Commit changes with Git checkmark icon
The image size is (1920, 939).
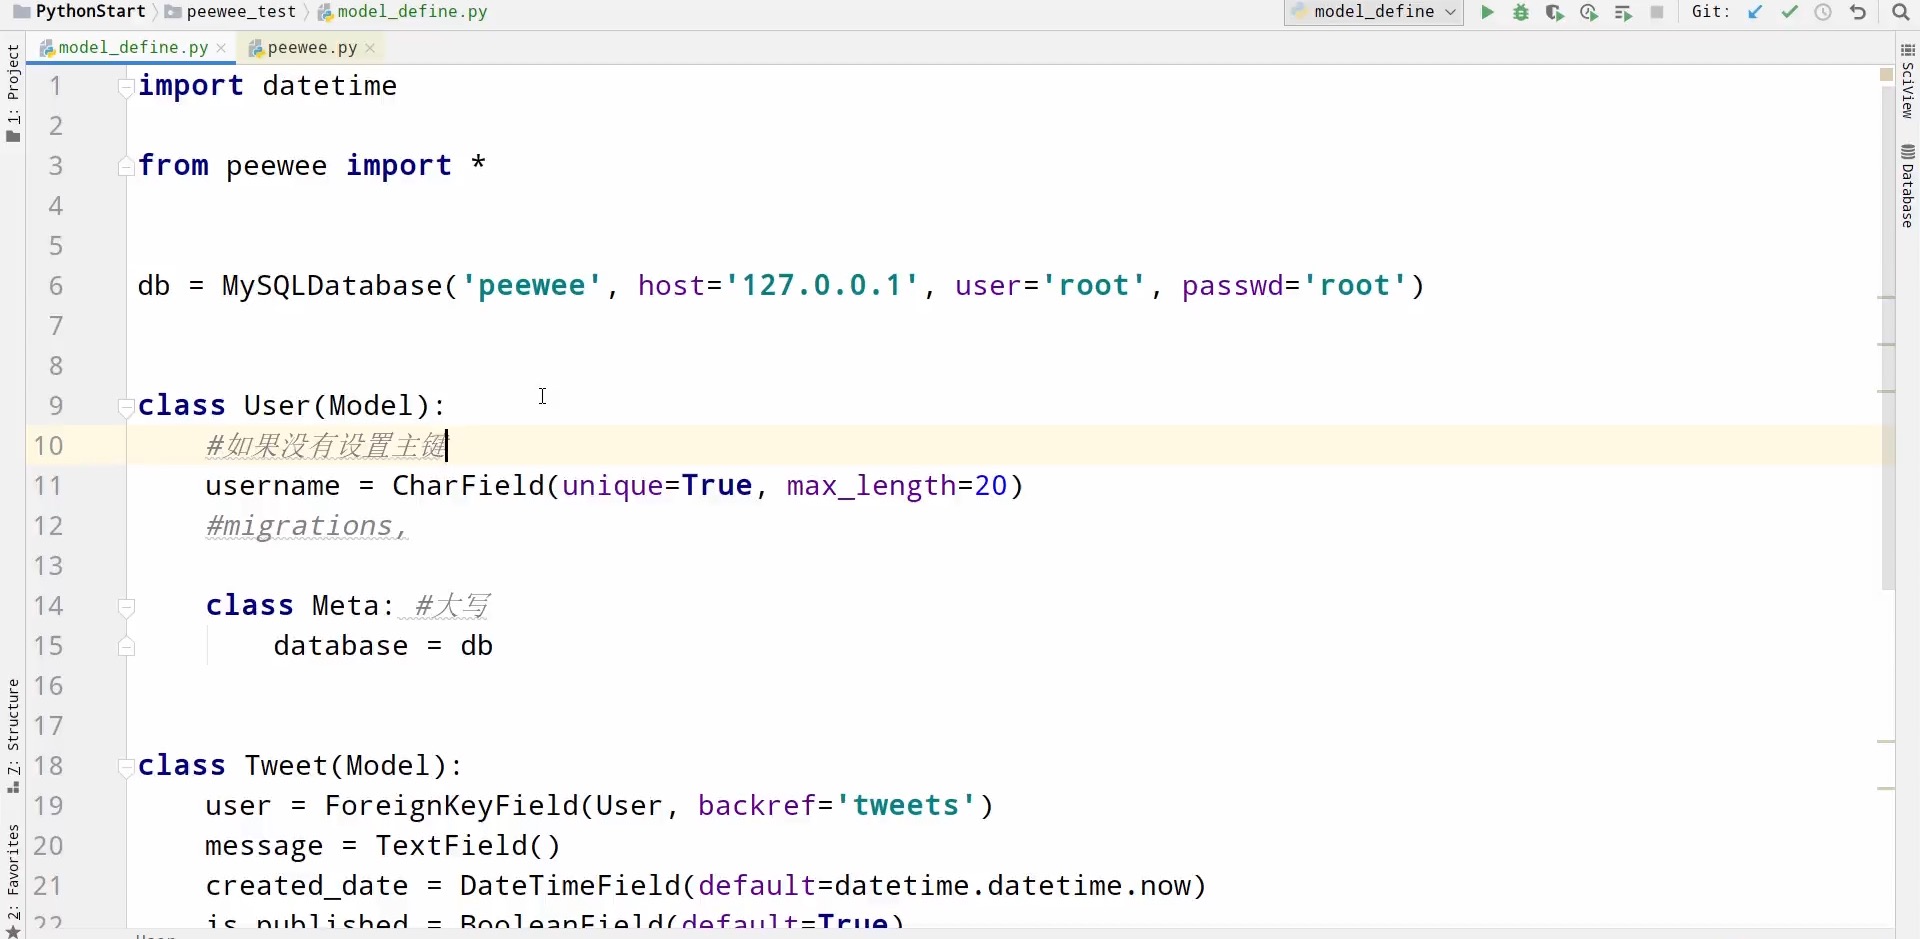[x=1789, y=13]
